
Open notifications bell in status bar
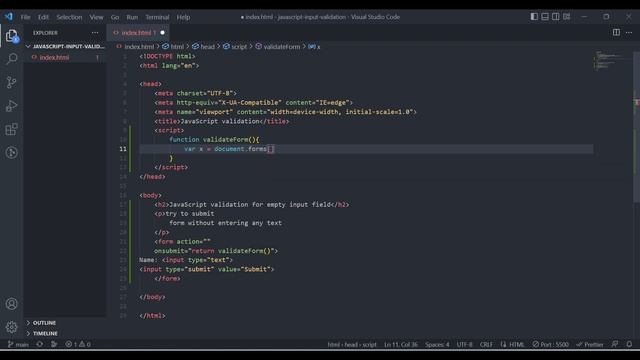click(629, 344)
